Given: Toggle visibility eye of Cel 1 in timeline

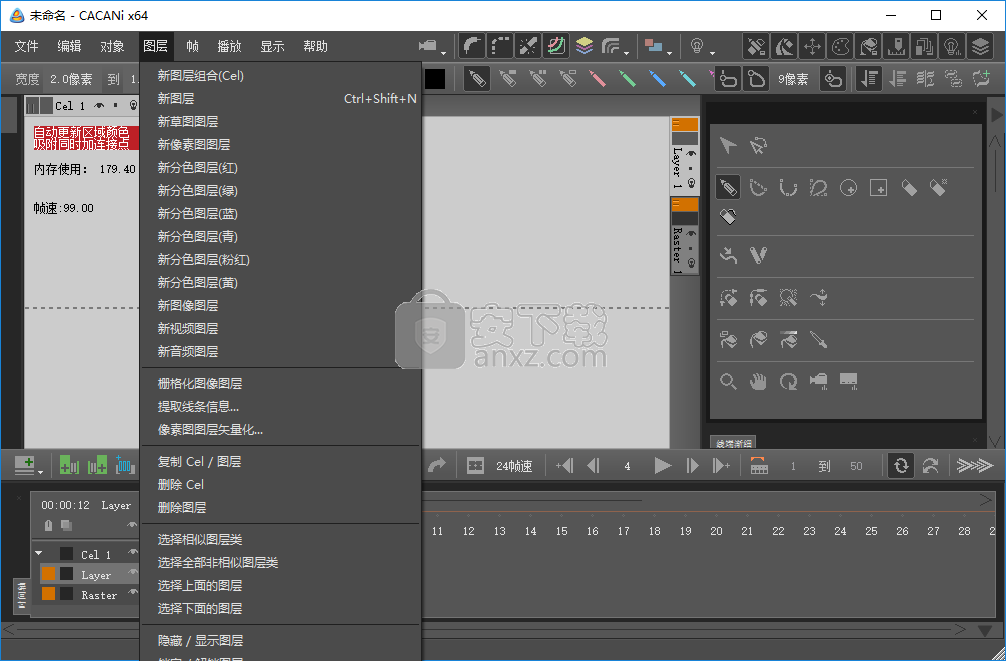Looking at the screenshot, I should click(x=133, y=553).
